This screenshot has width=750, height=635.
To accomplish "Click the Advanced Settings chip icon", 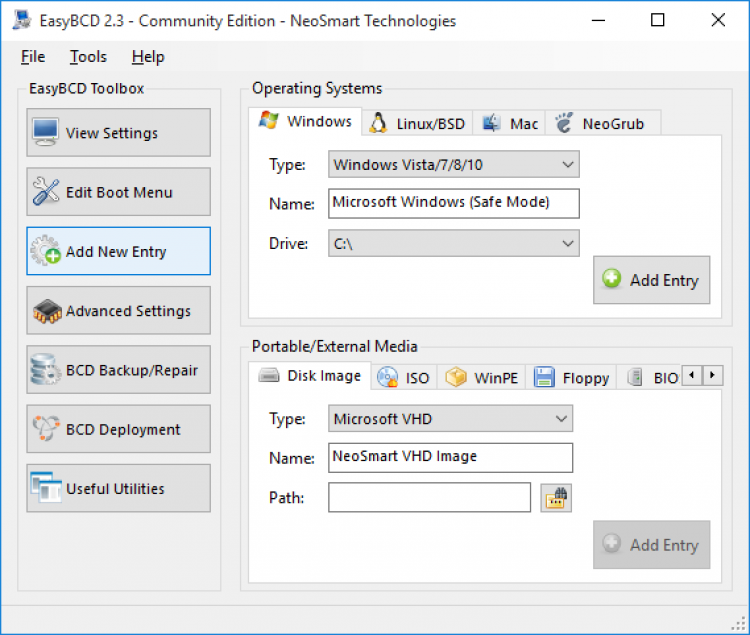I will coord(45,311).
